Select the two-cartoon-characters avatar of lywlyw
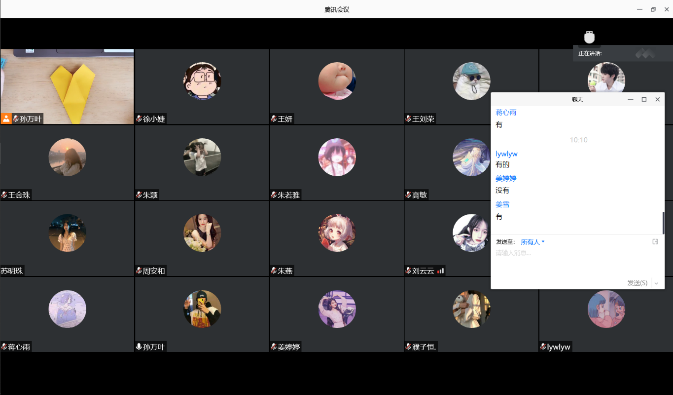673x395 pixels. point(606,309)
